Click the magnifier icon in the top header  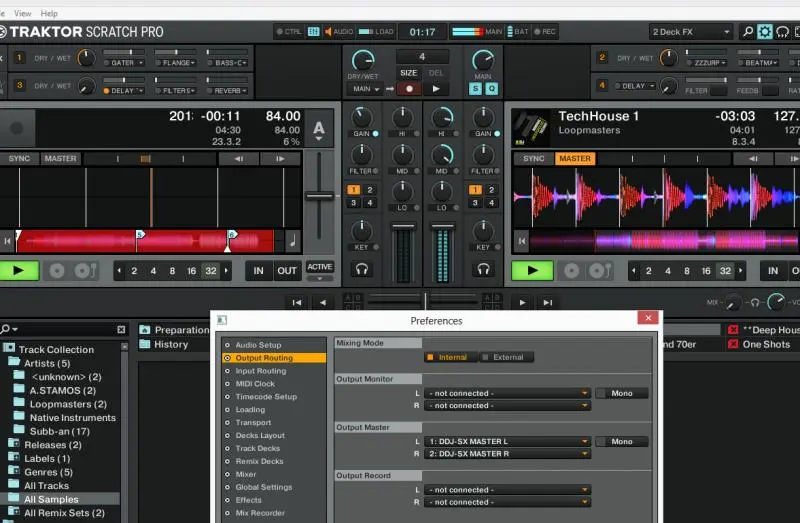[x=748, y=32]
